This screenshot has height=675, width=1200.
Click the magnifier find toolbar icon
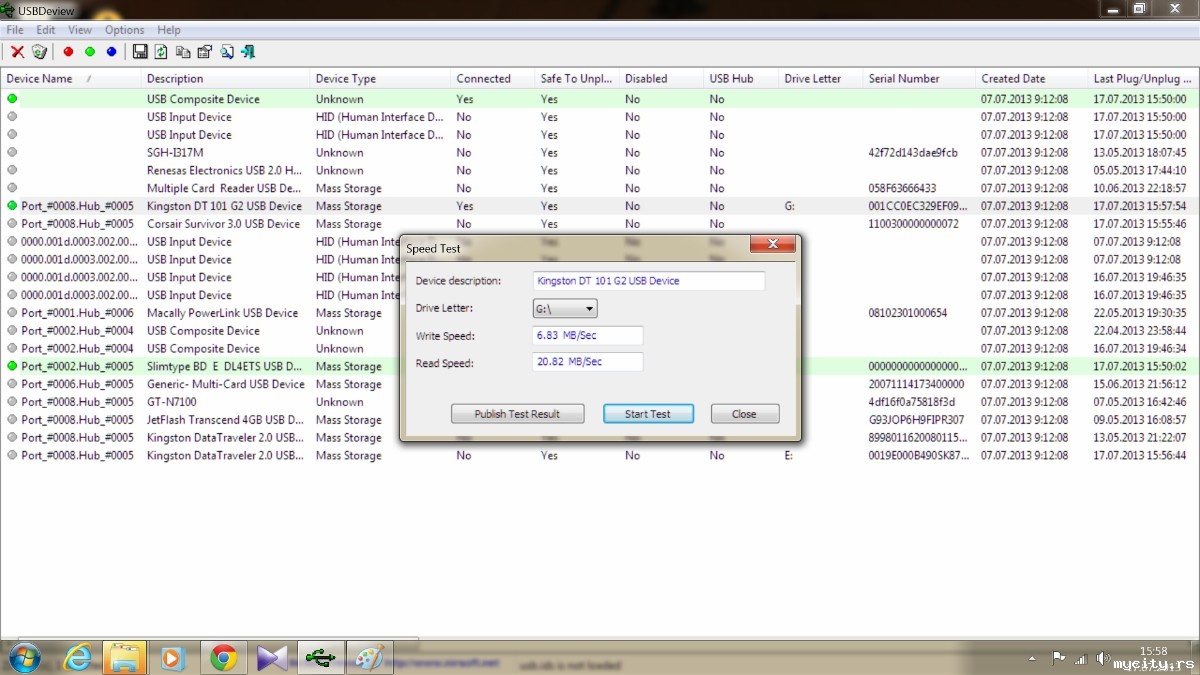click(227, 52)
